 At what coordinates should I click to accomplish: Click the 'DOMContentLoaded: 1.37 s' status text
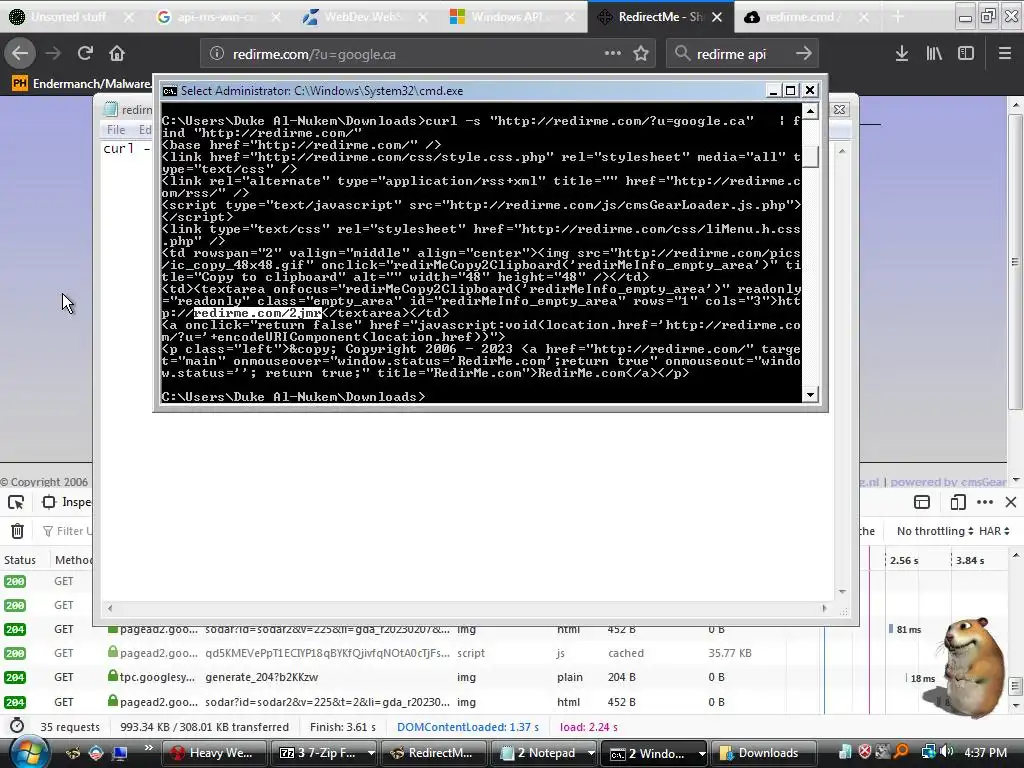[468, 727]
